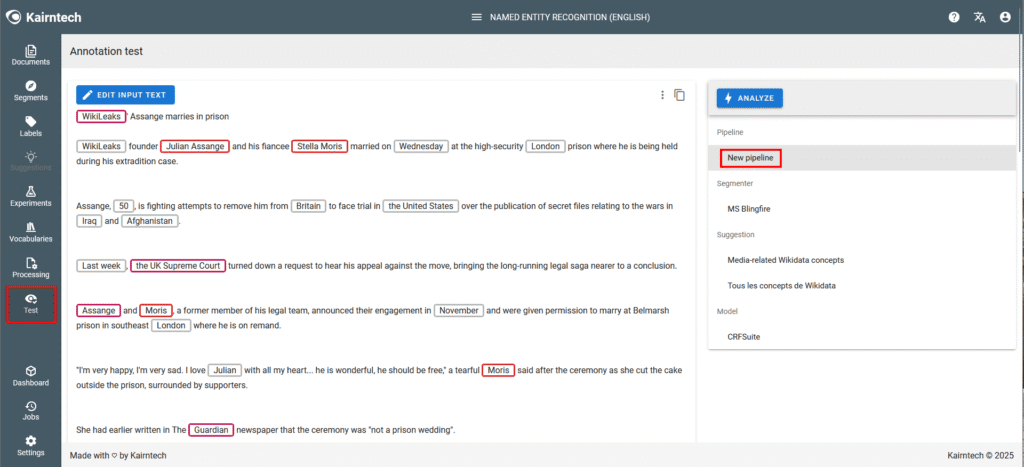Expand the Named Entity Recognition project menu

pyautogui.click(x=477, y=17)
